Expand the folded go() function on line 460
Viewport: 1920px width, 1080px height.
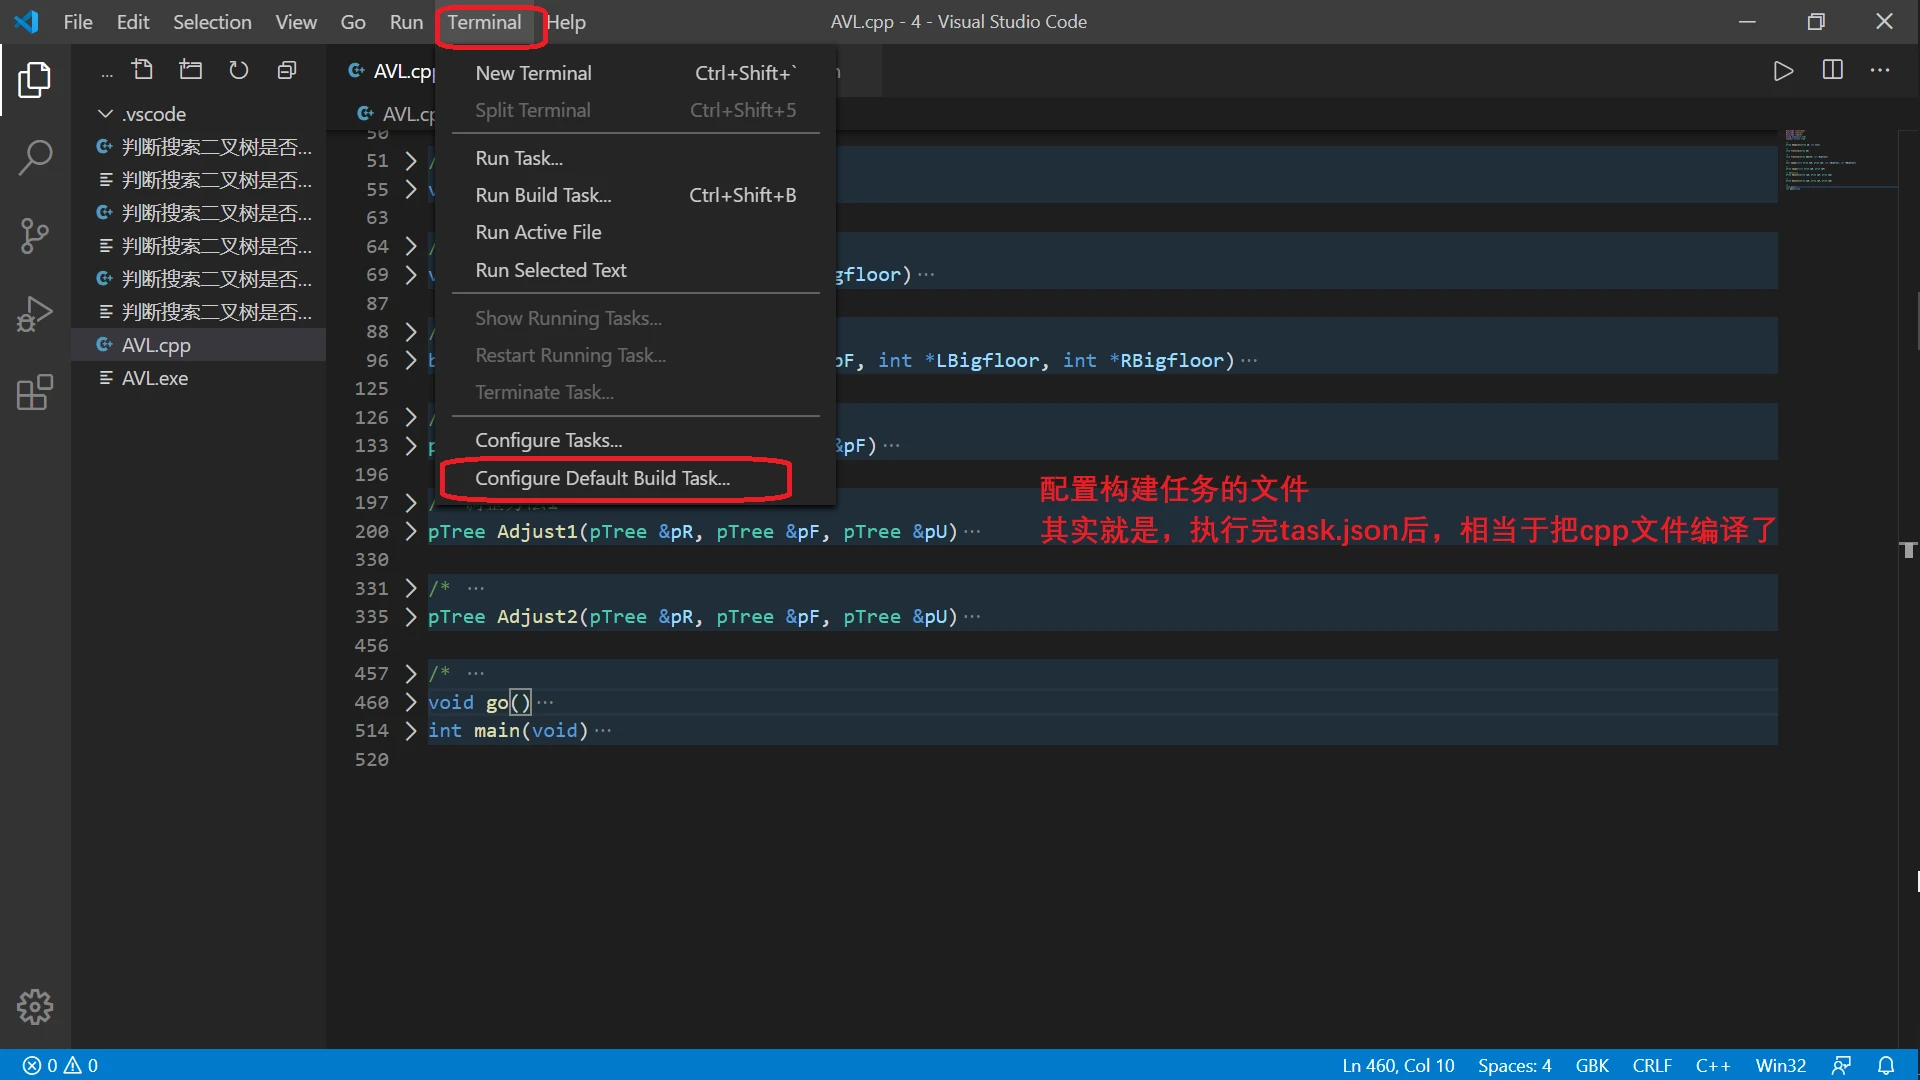coord(410,702)
